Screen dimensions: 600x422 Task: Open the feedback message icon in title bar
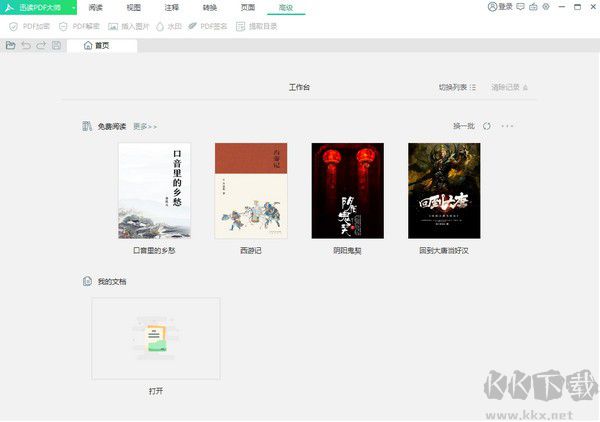click(520, 7)
